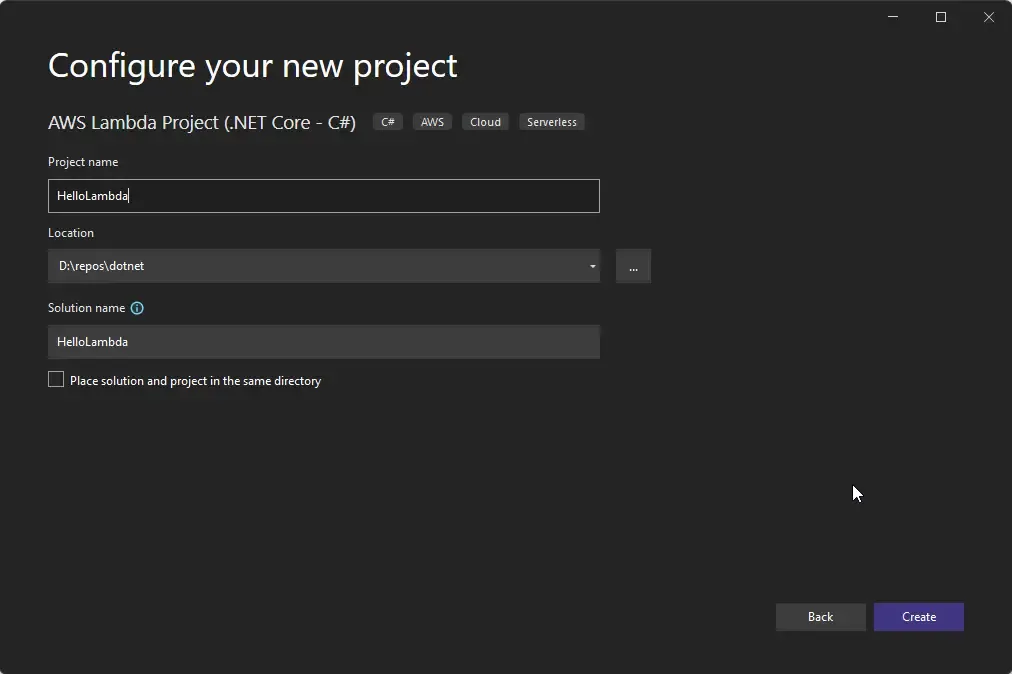Go Back to template selection

(820, 617)
